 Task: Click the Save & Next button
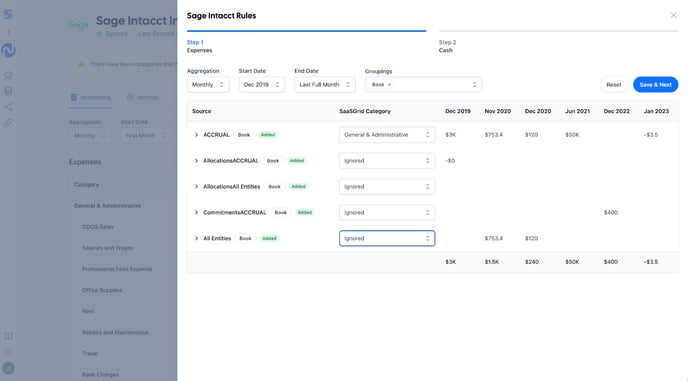coord(656,85)
